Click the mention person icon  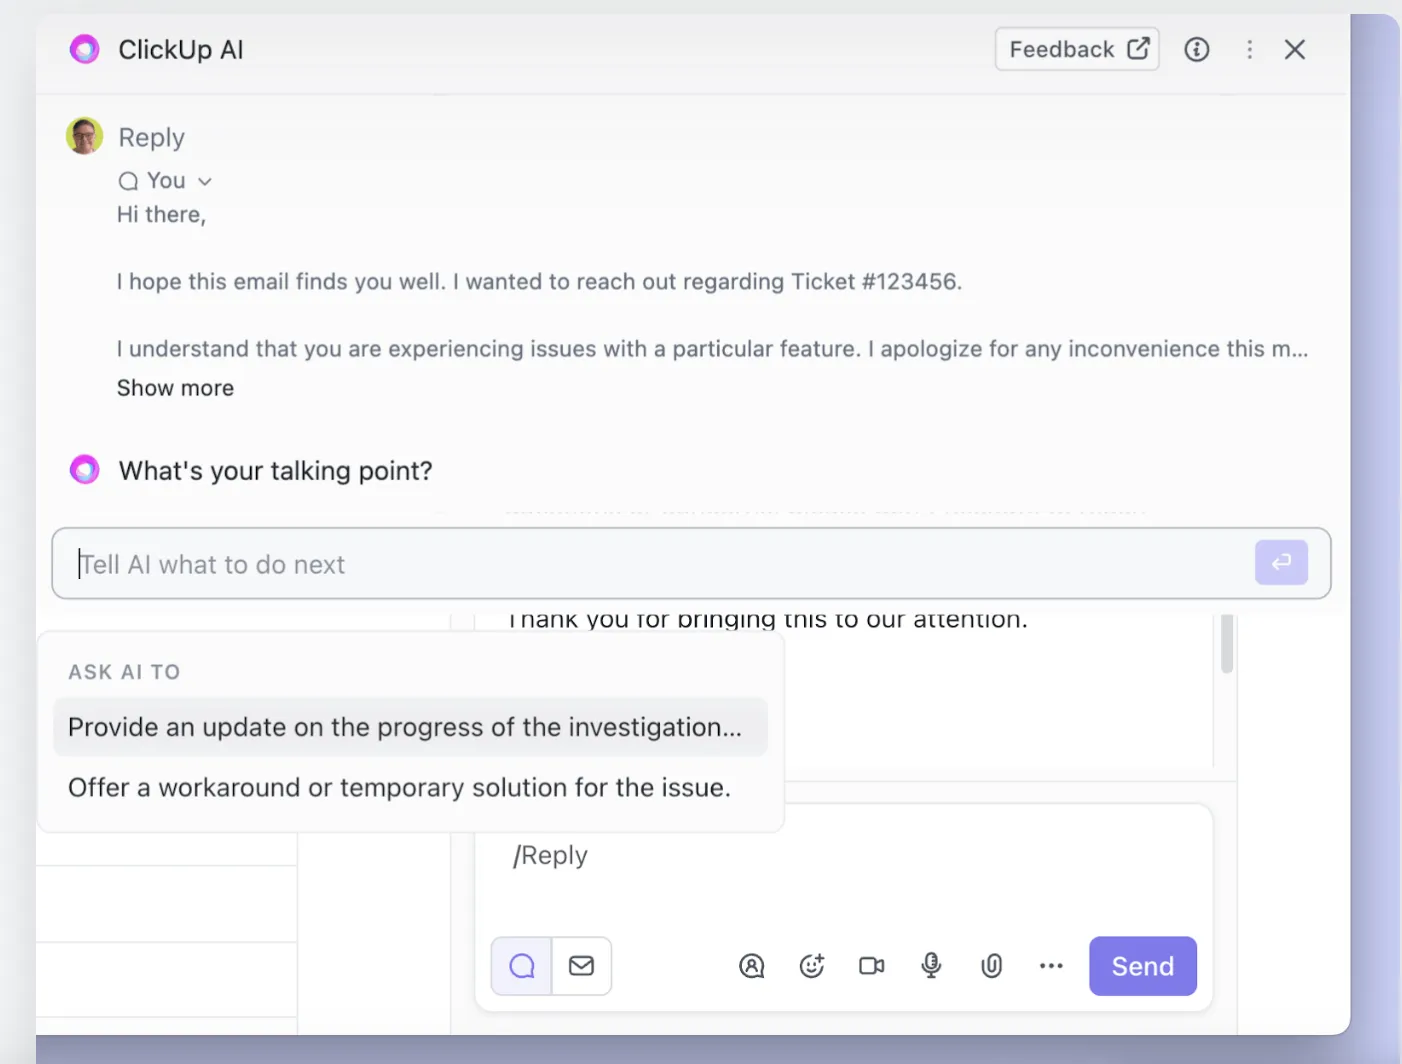click(751, 966)
